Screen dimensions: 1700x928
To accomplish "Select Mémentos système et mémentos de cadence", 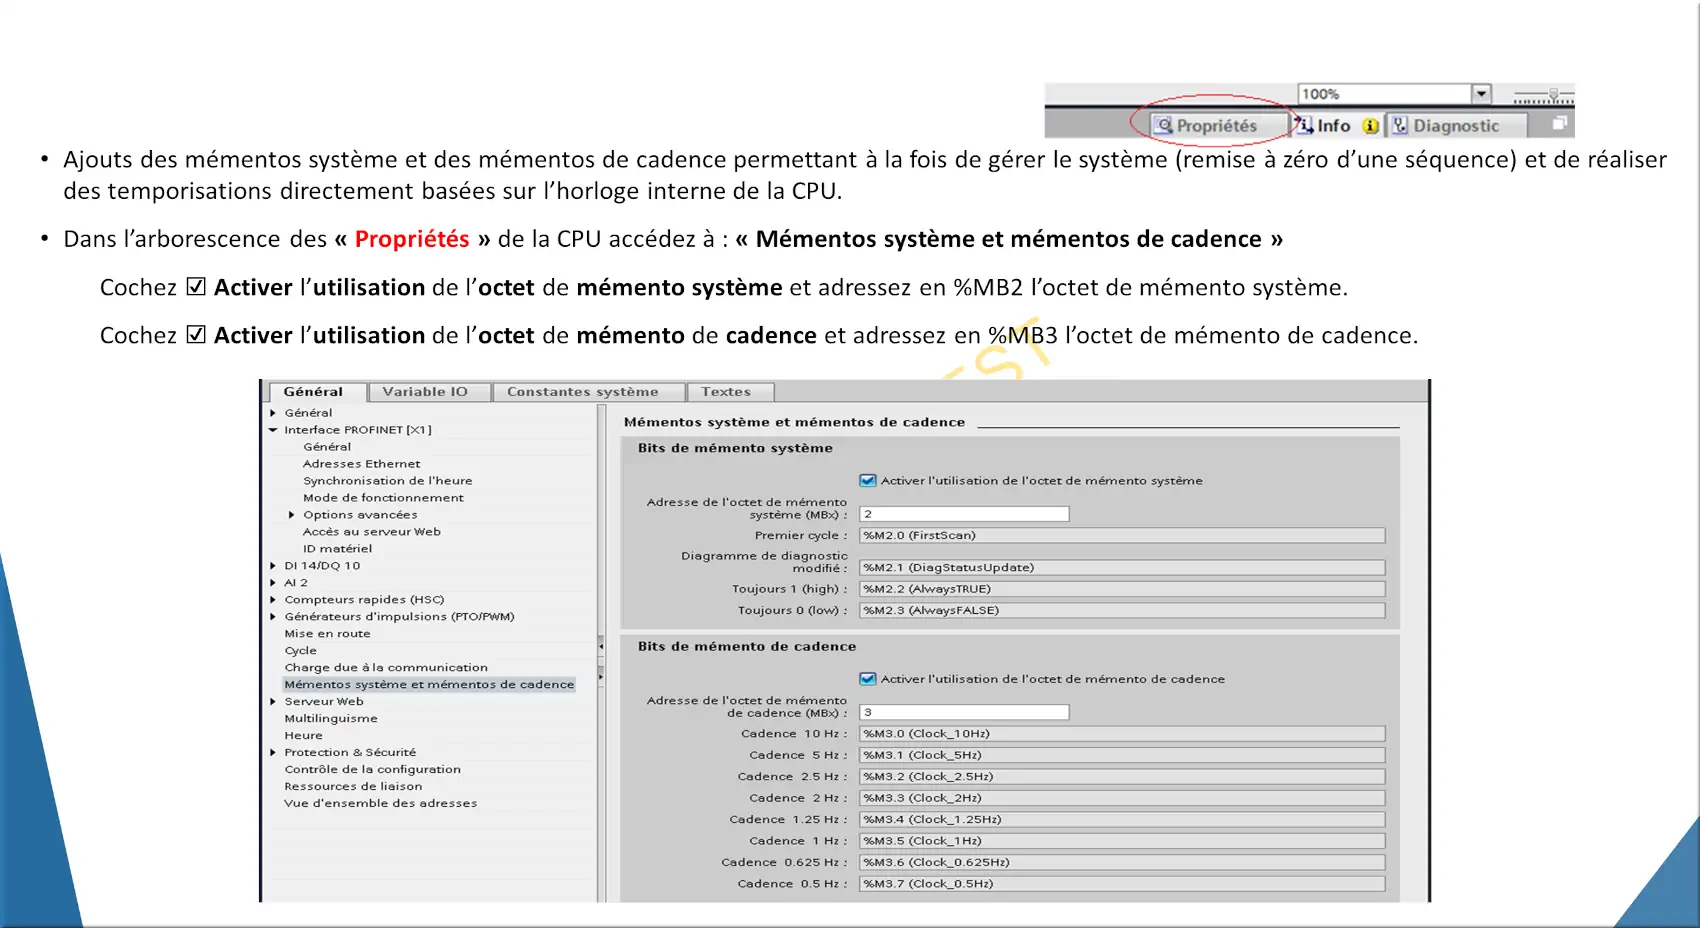I will (x=429, y=685).
